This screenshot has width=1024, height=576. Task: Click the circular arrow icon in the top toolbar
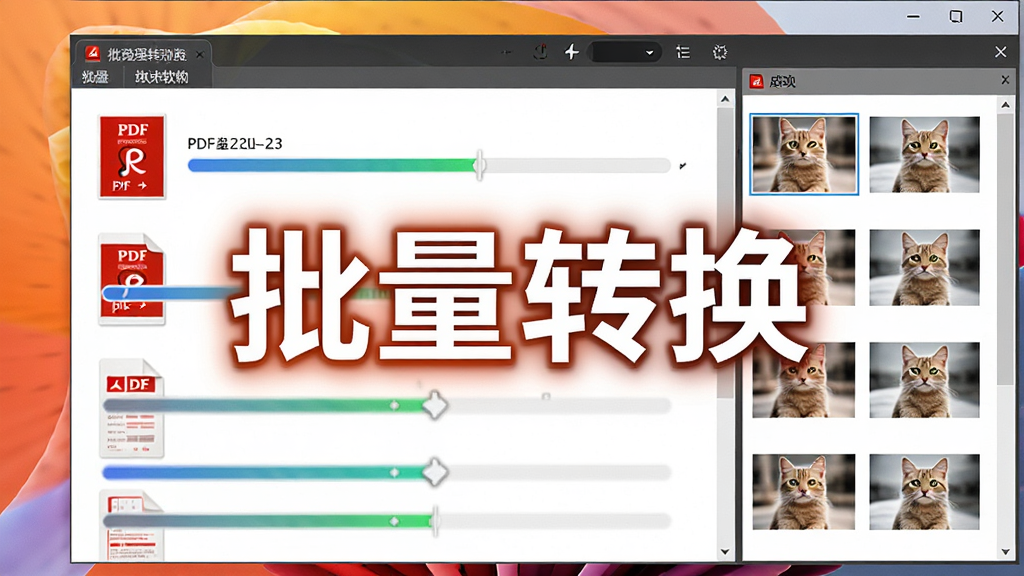click(540, 52)
